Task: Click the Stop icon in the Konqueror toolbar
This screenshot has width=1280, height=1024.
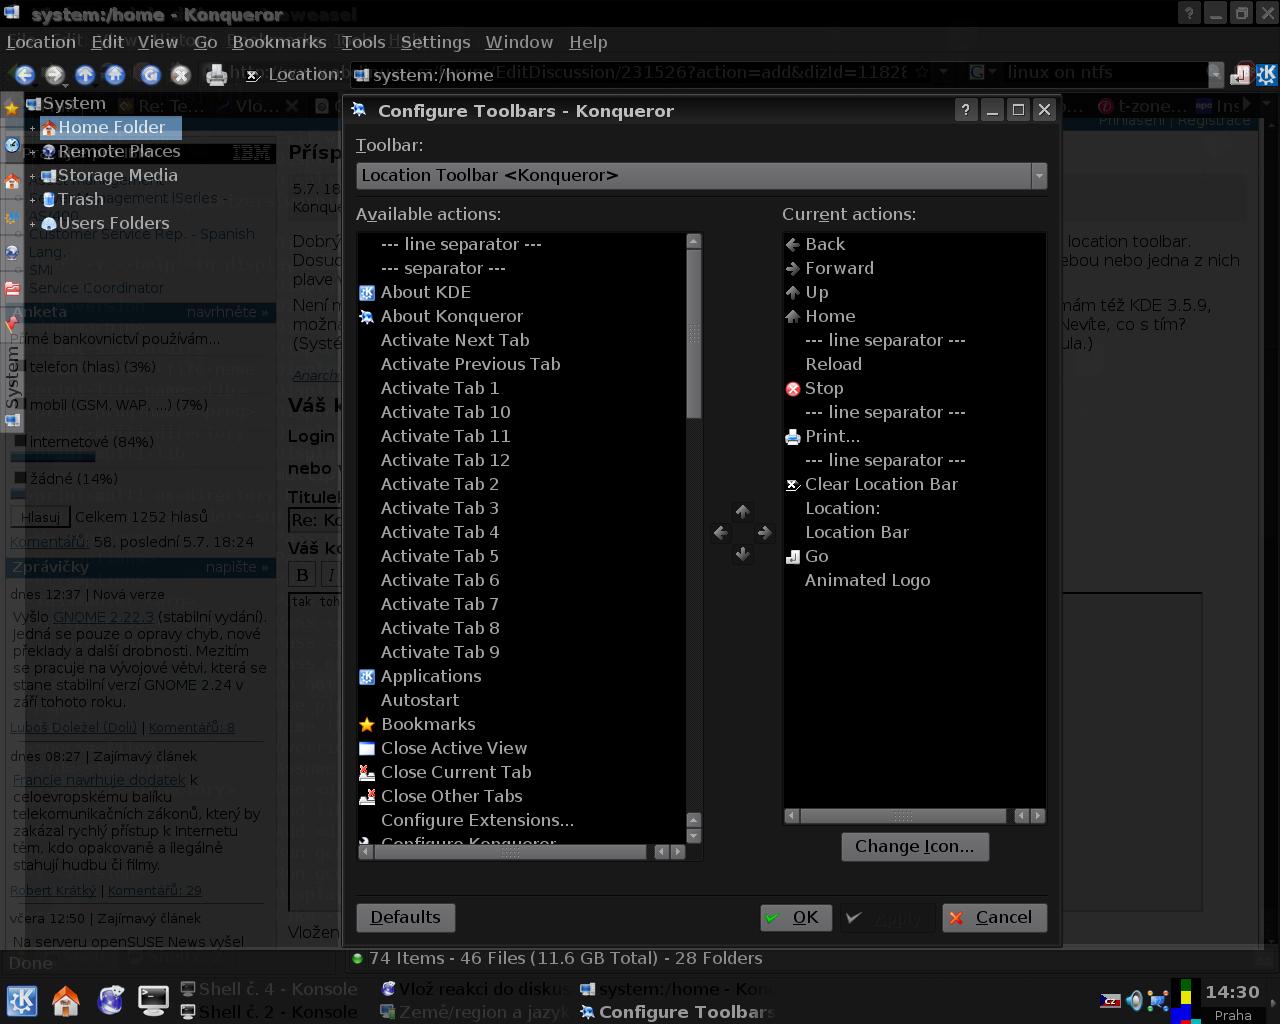Action: (180, 74)
